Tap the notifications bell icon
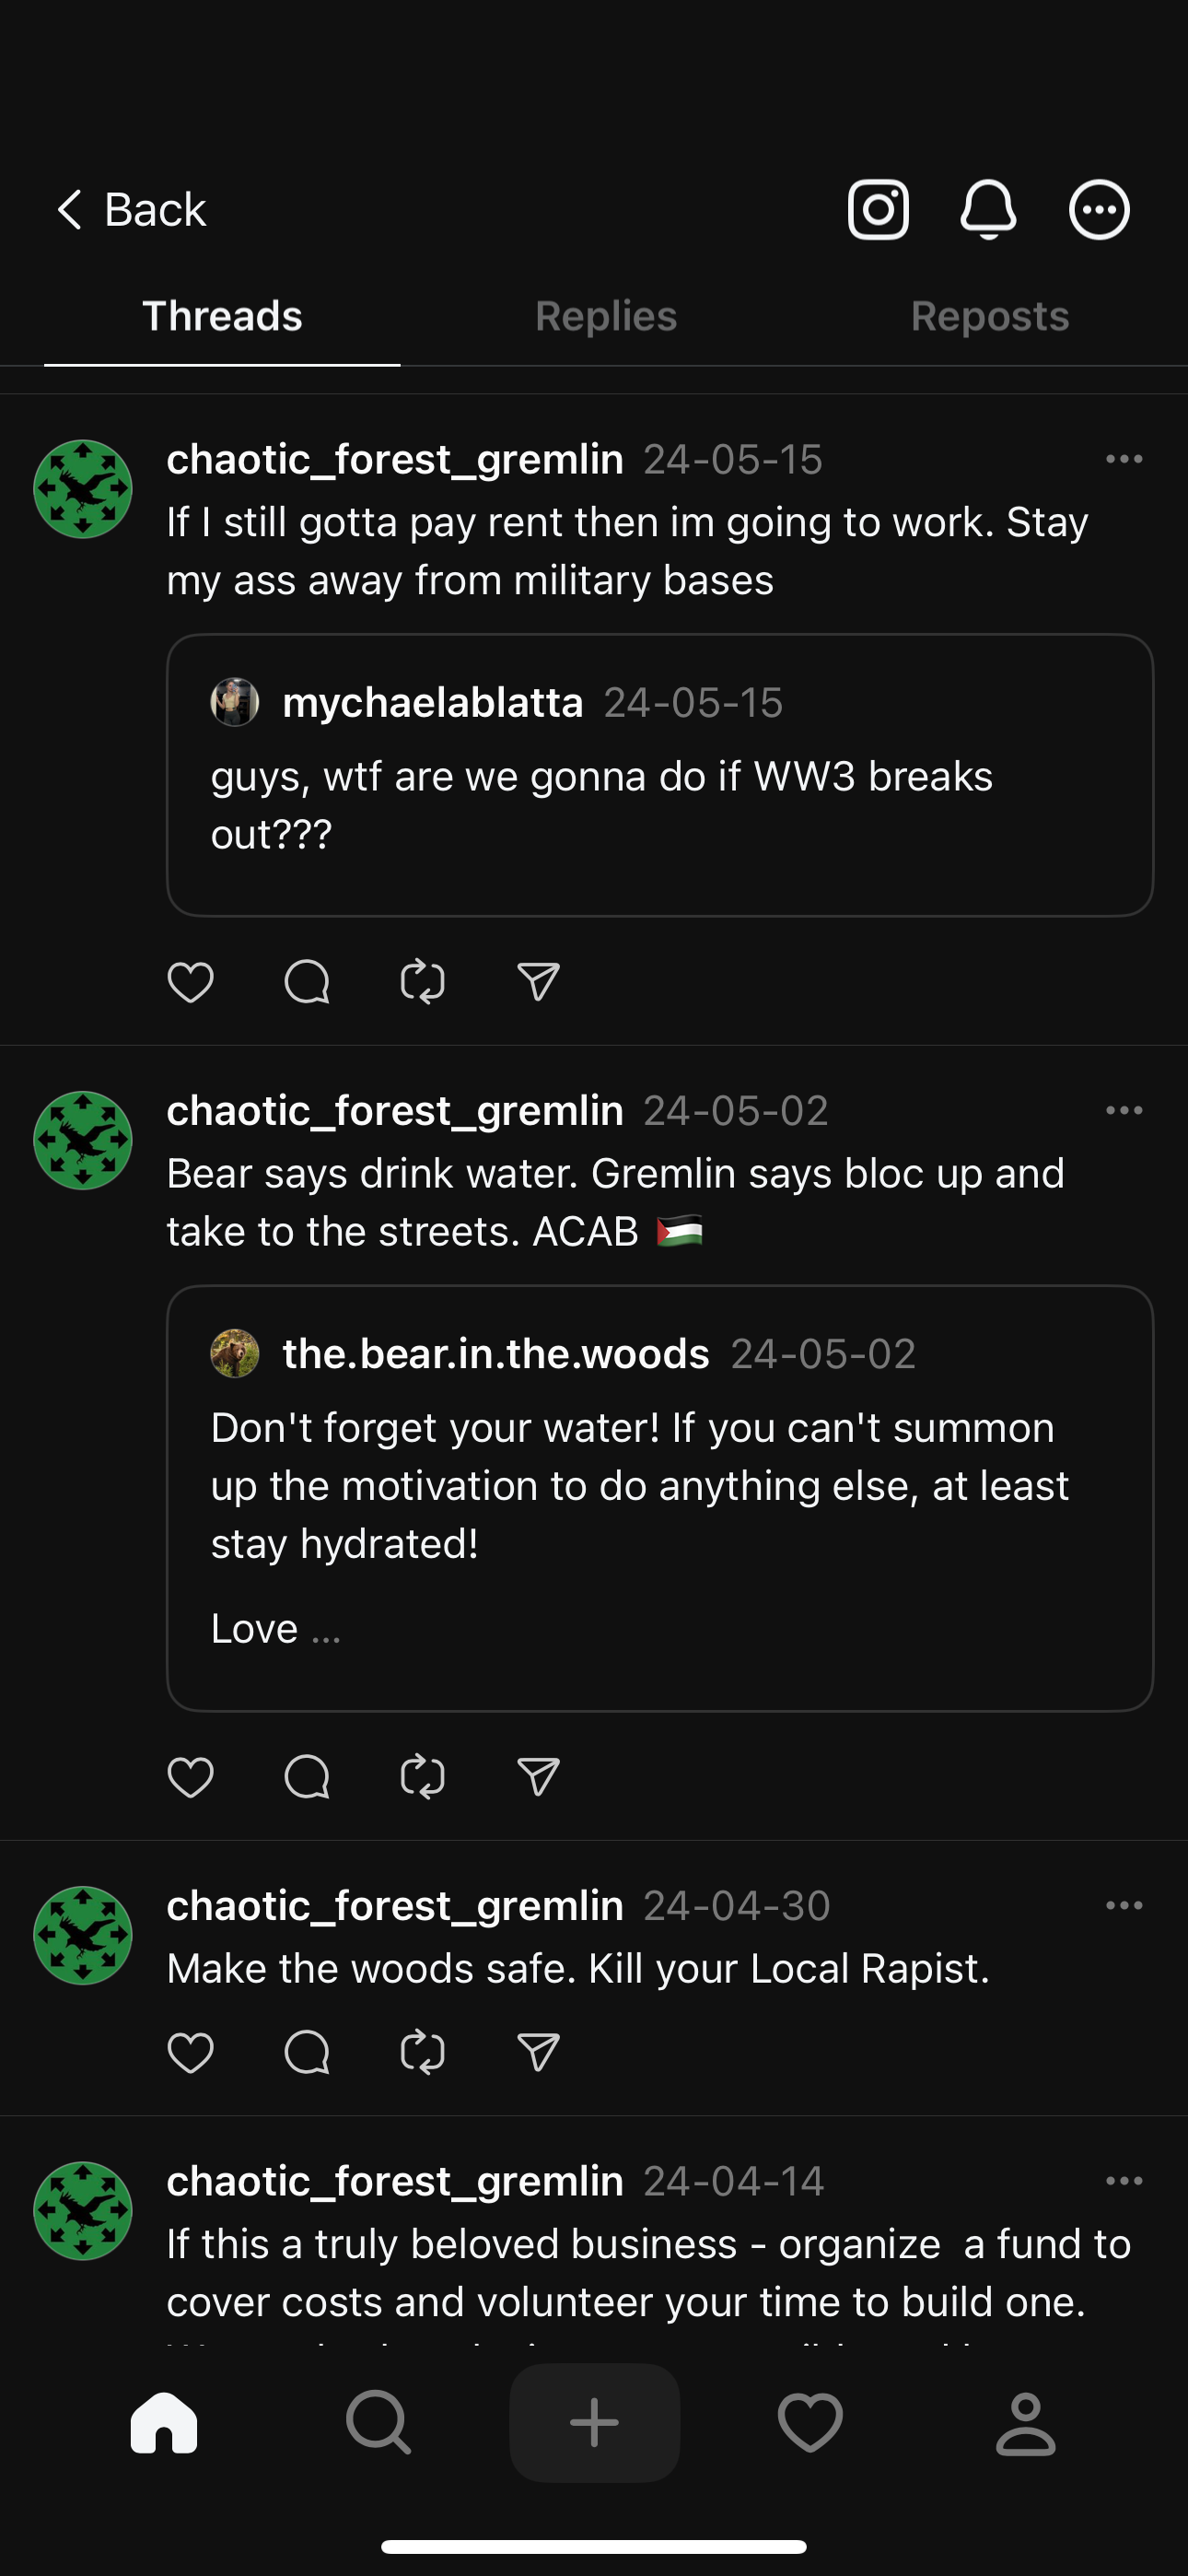Viewport: 1188px width, 2576px height. pos(988,210)
